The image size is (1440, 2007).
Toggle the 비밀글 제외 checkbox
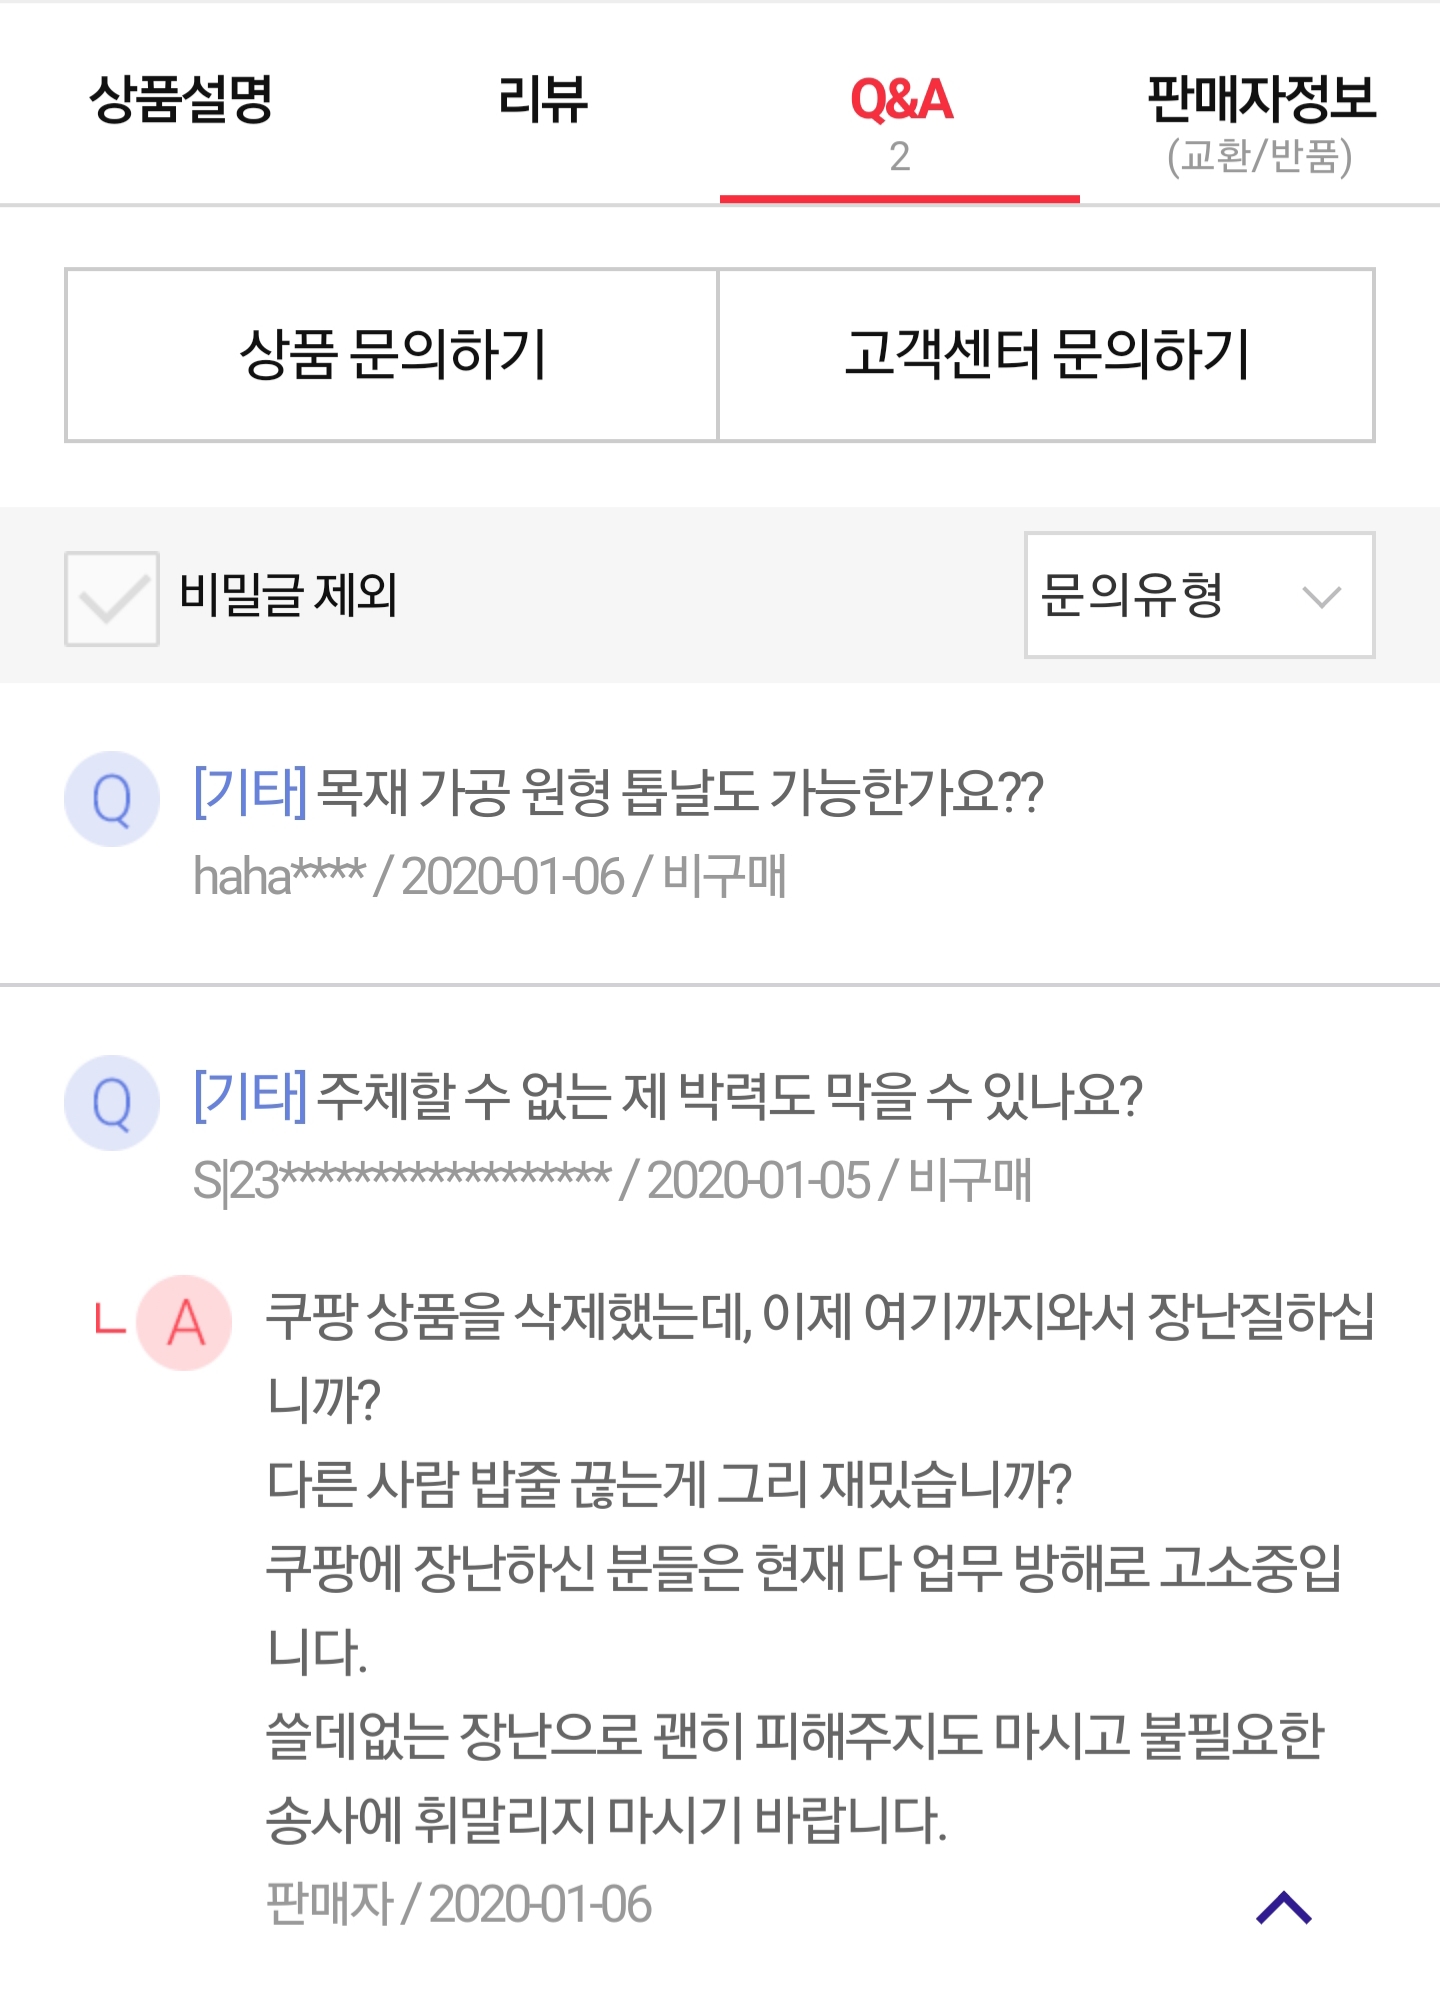112,598
